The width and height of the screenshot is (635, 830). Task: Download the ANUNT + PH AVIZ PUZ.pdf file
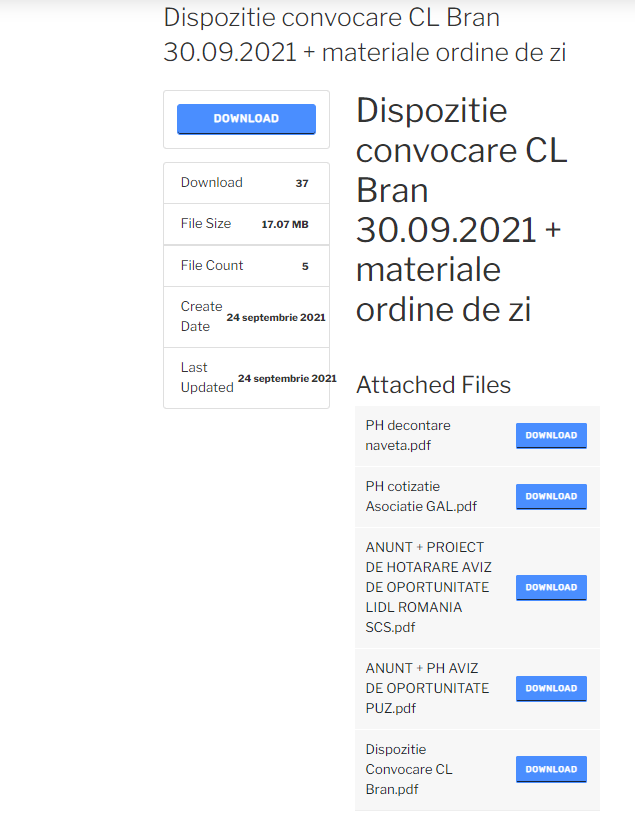(x=551, y=689)
